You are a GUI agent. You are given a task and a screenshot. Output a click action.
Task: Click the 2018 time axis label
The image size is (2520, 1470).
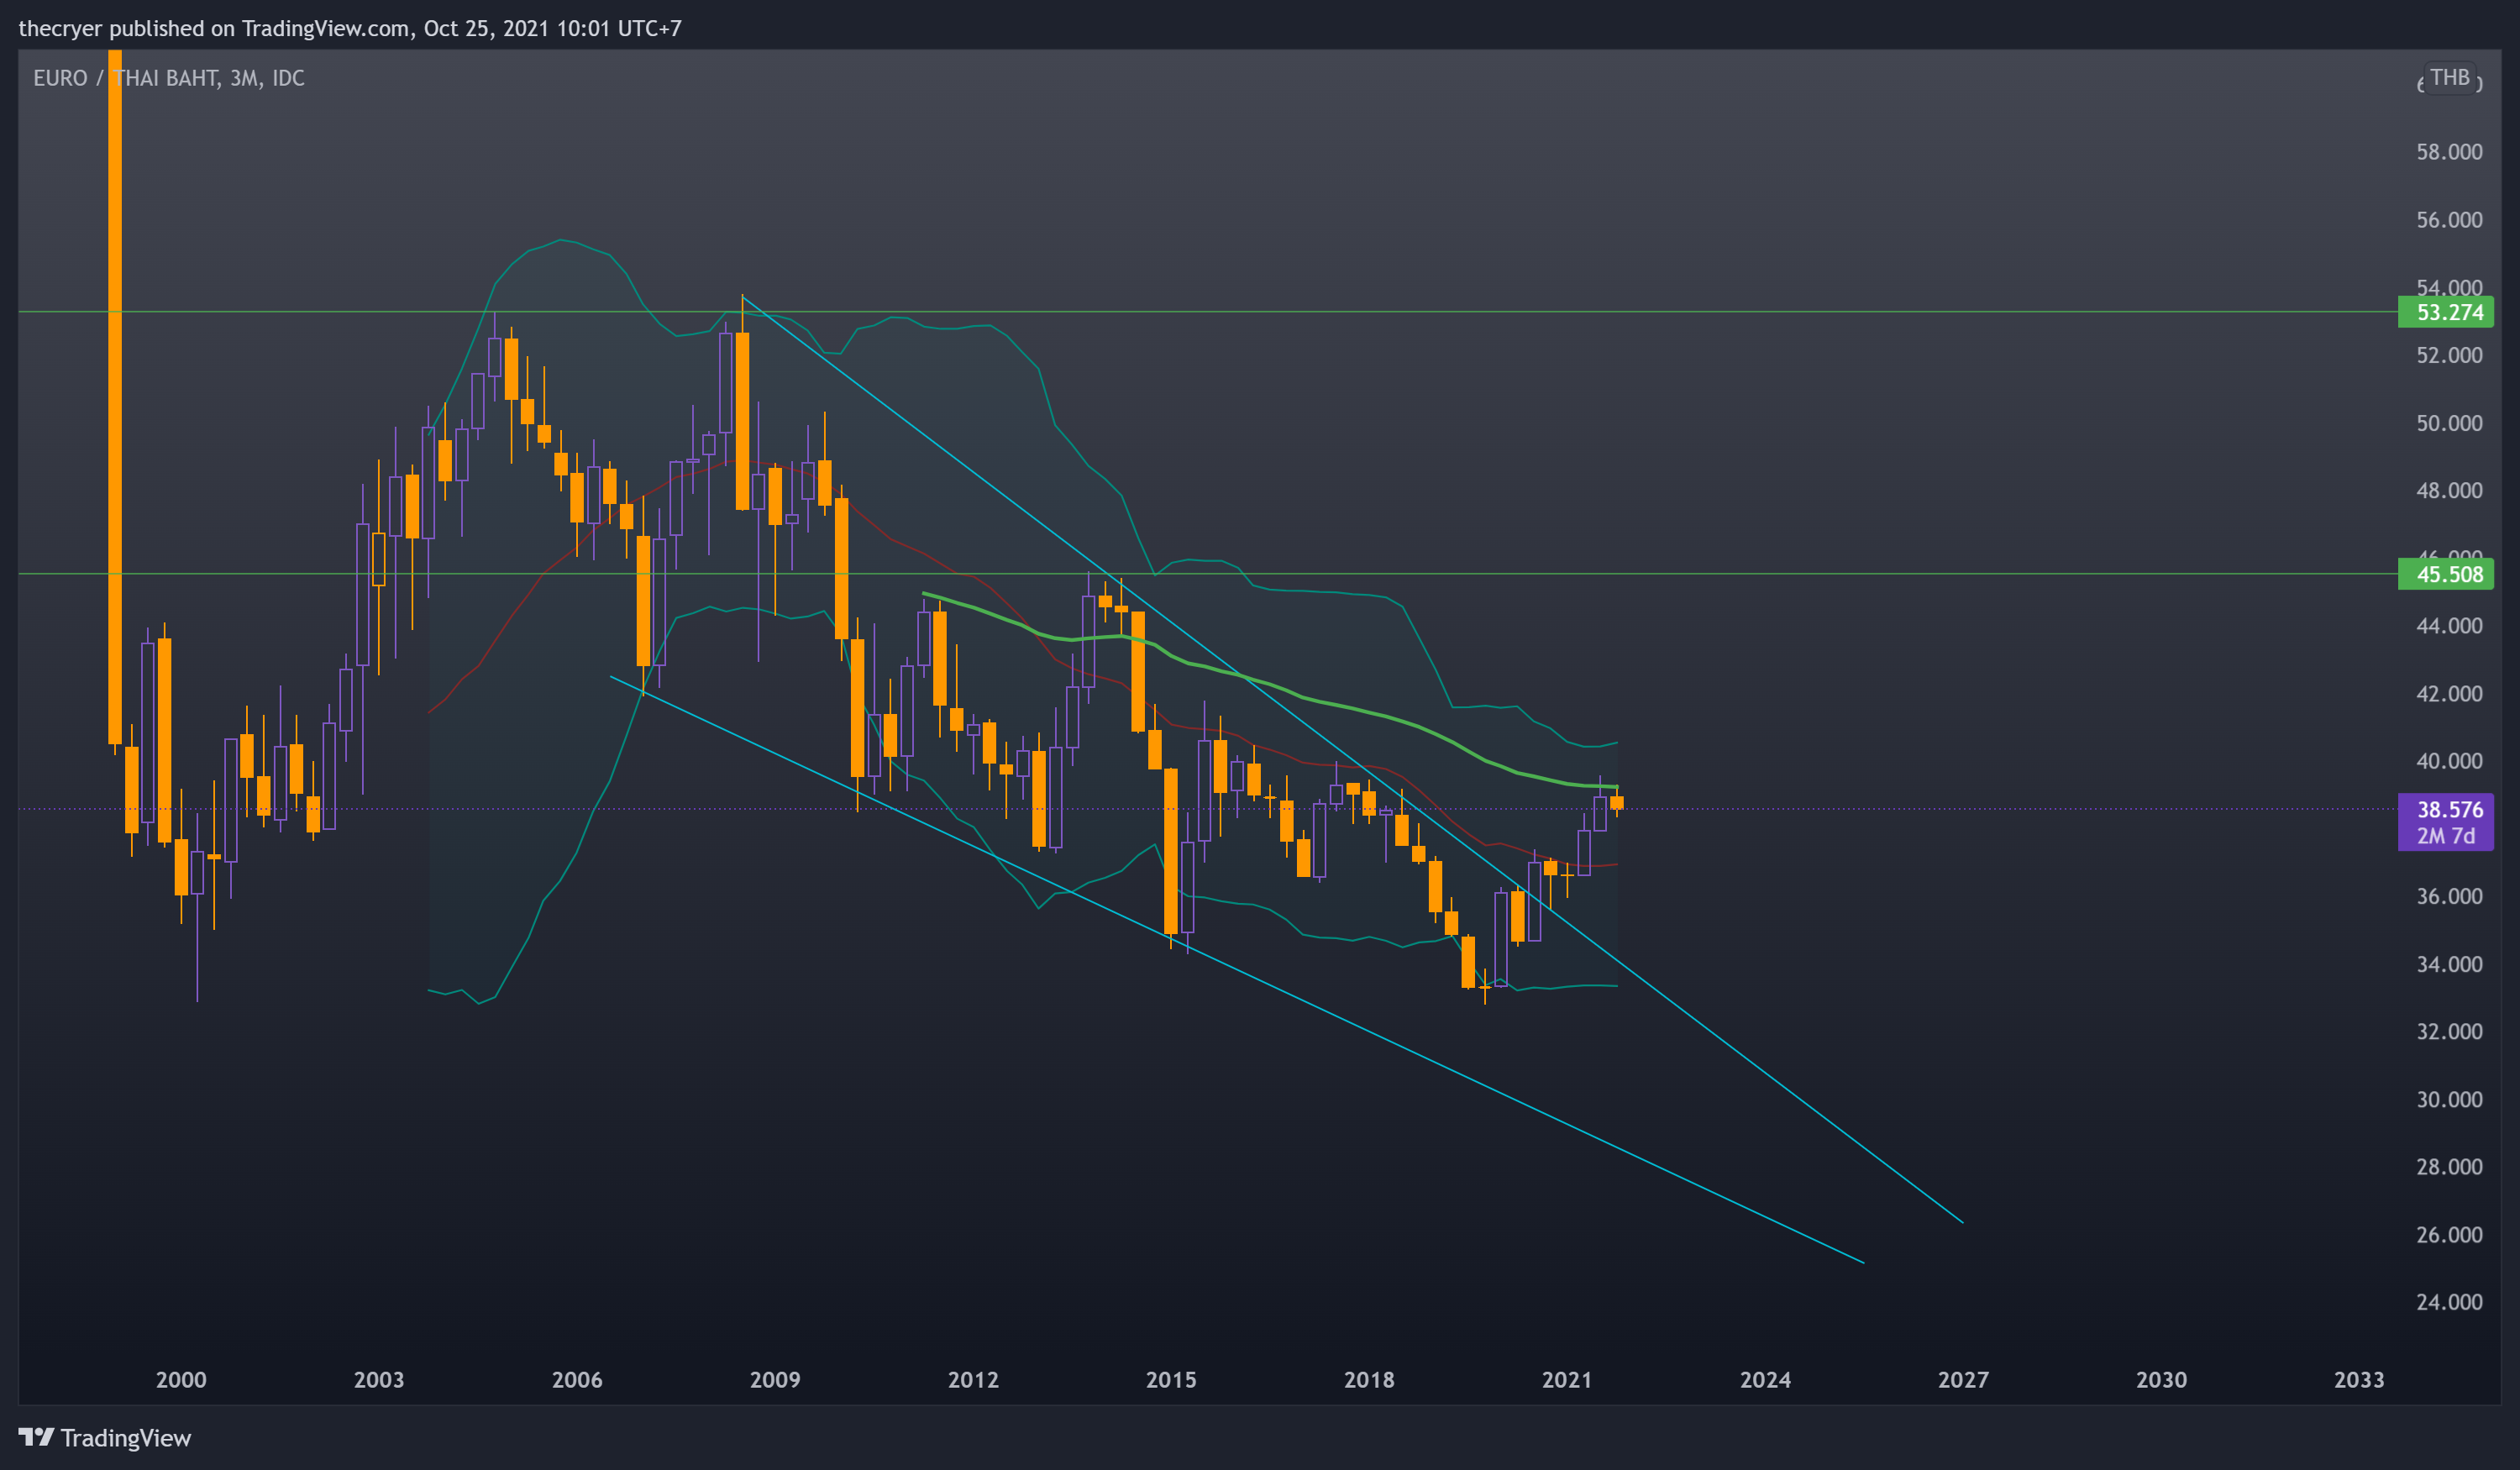(1369, 1380)
